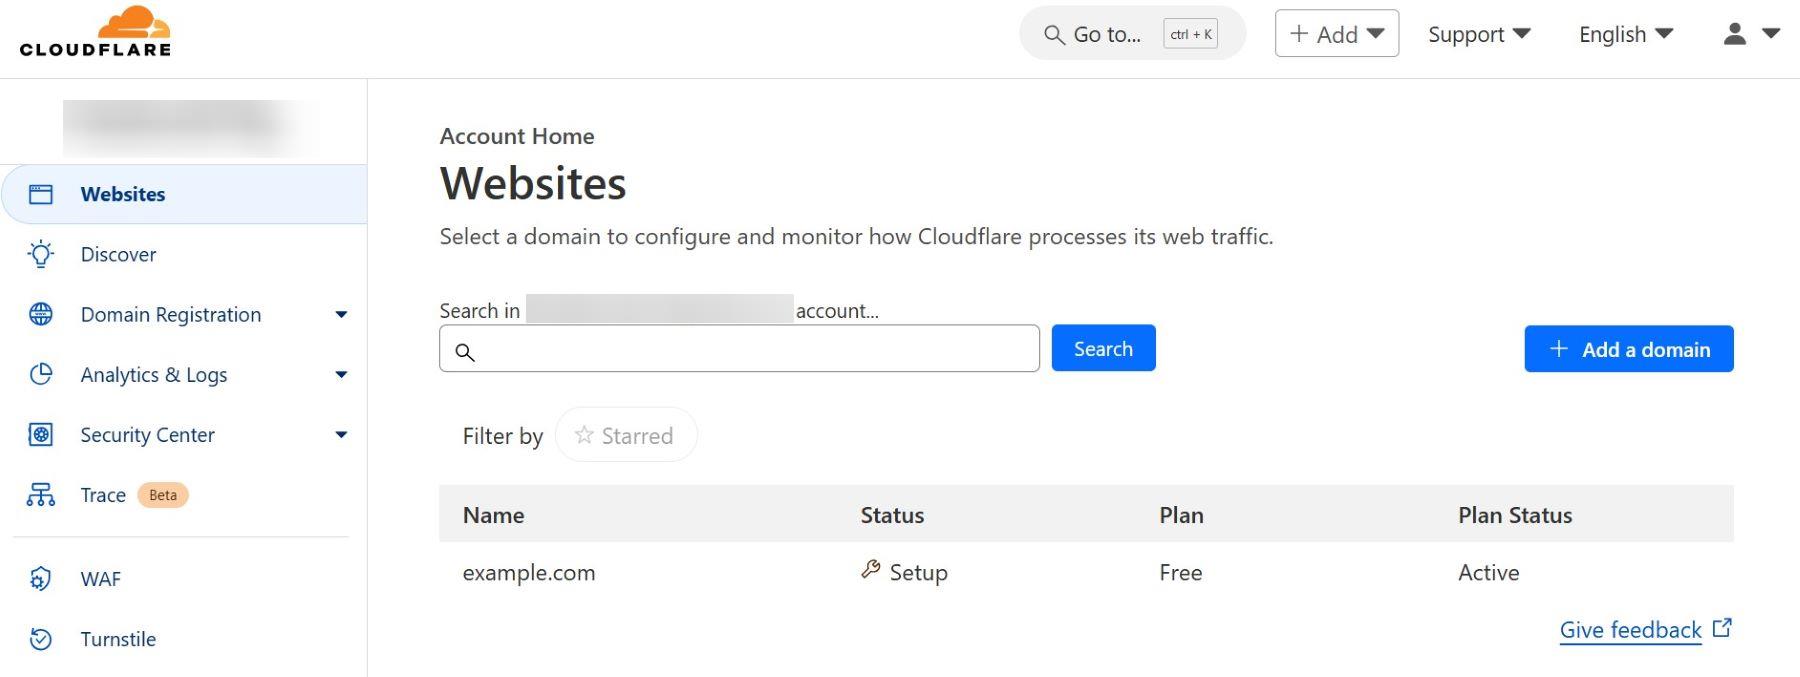Click the WAF firewall icon
The image size is (1800, 677).
(41, 579)
